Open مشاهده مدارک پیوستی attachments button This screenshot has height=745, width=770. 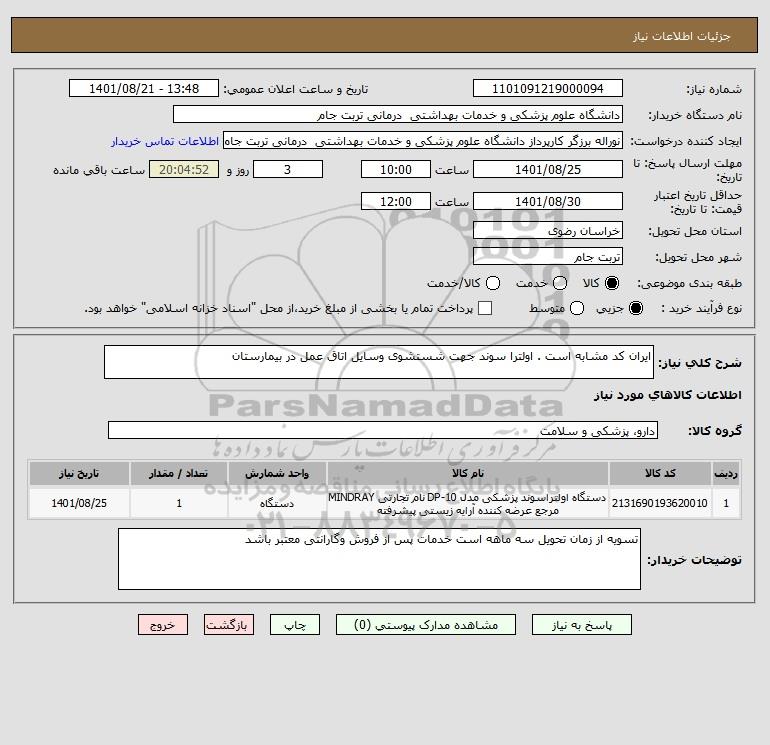coord(426,625)
